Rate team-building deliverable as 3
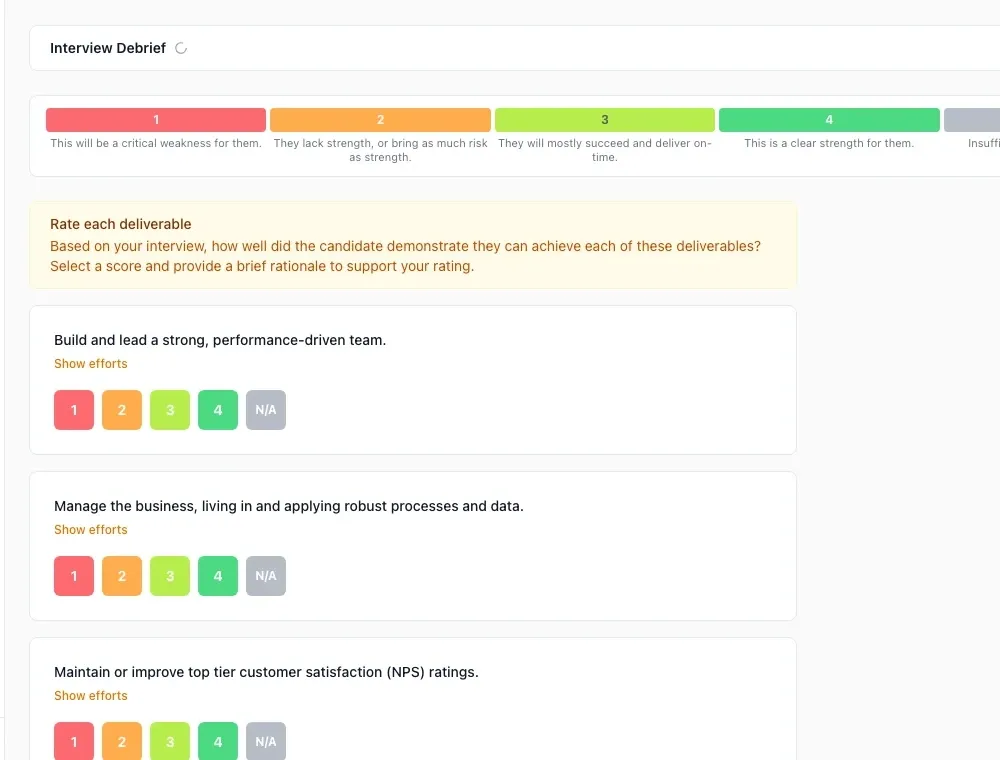1000x760 pixels. [x=170, y=410]
